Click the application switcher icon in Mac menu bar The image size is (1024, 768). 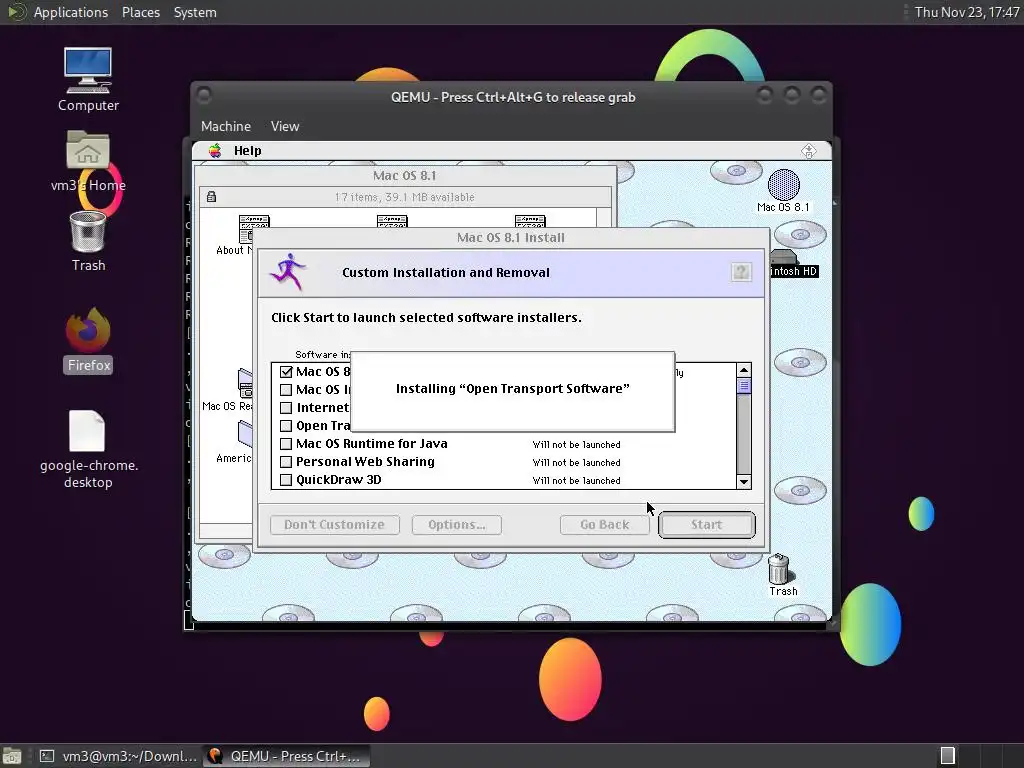point(808,152)
